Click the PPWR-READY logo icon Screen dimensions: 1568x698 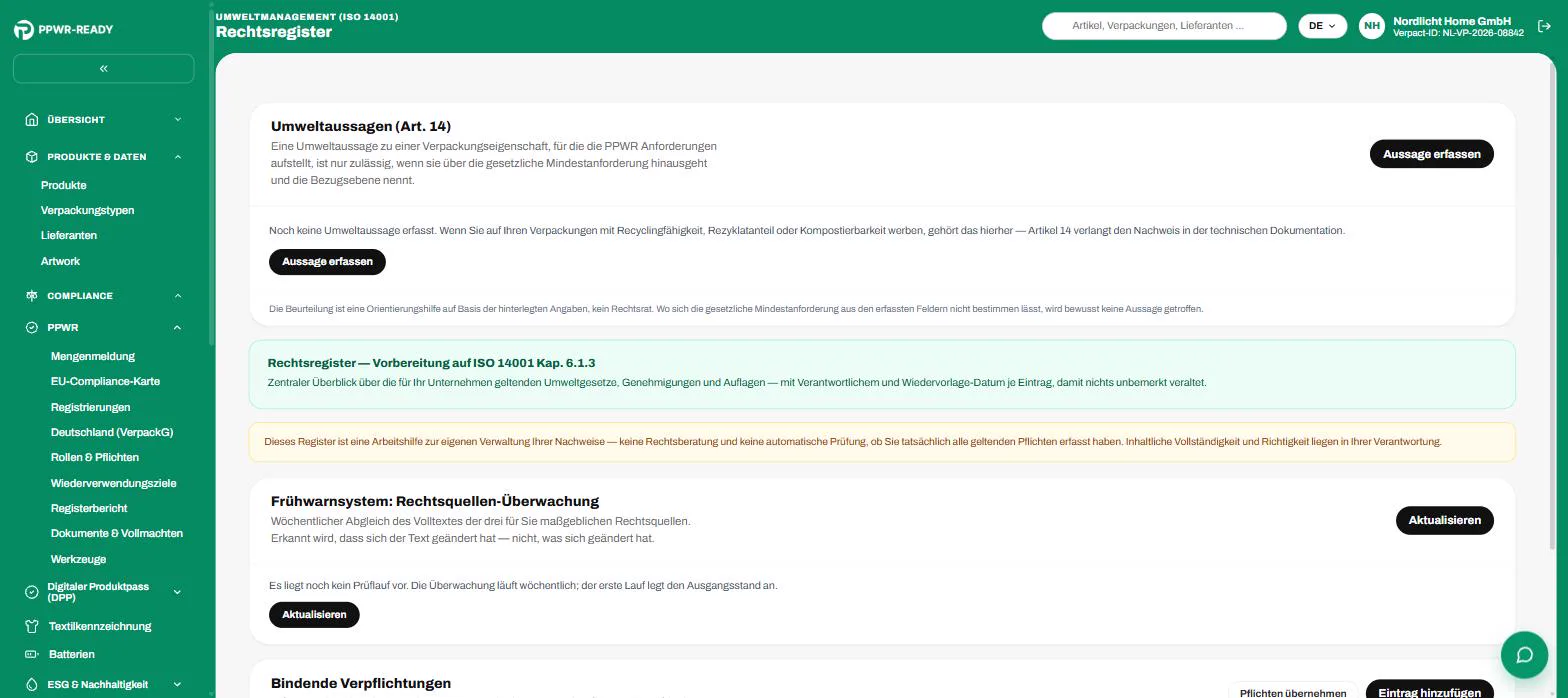[24, 30]
